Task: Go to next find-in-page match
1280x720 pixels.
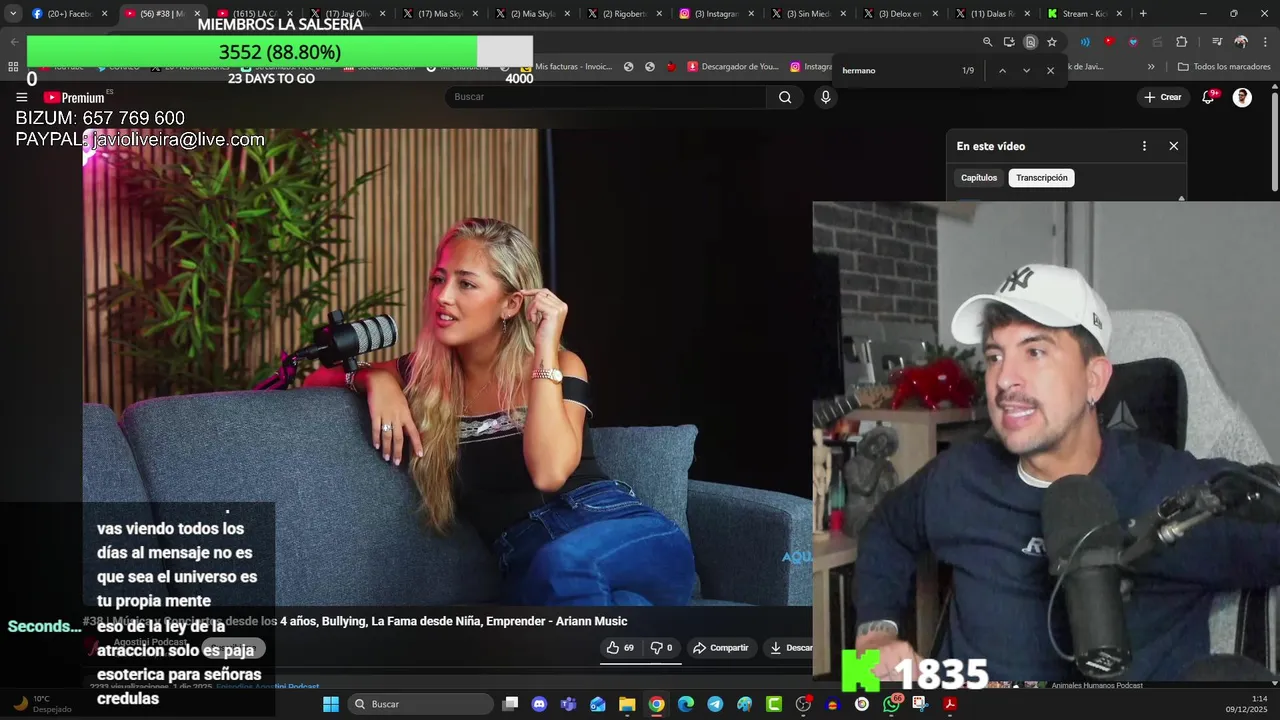Action: coord(1026,71)
